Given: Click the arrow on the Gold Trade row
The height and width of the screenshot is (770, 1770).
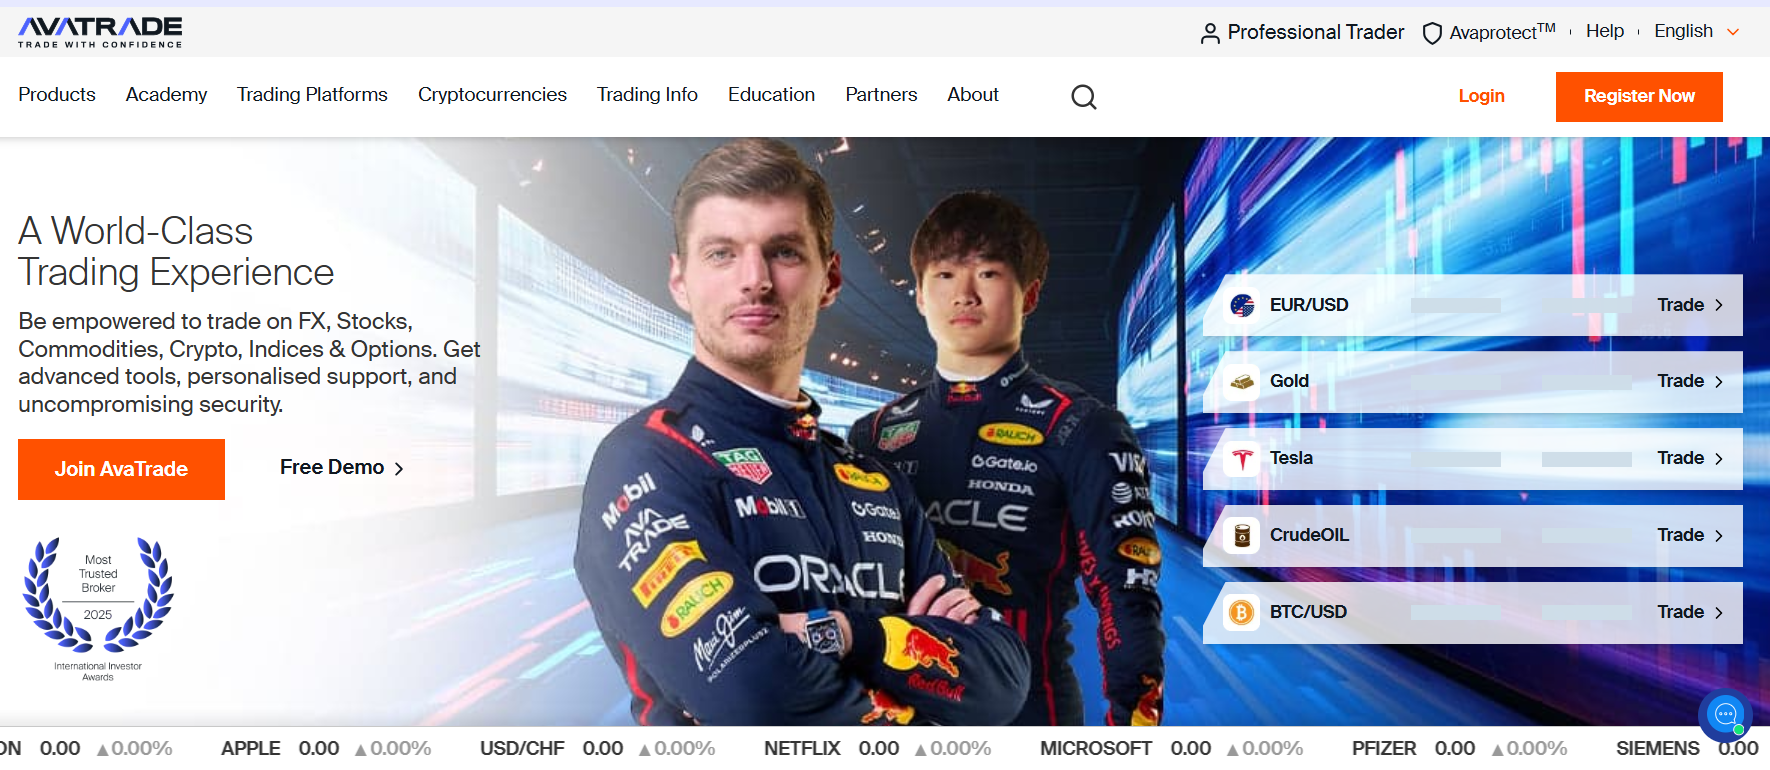Looking at the screenshot, I should pyautogui.click(x=1719, y=382).
